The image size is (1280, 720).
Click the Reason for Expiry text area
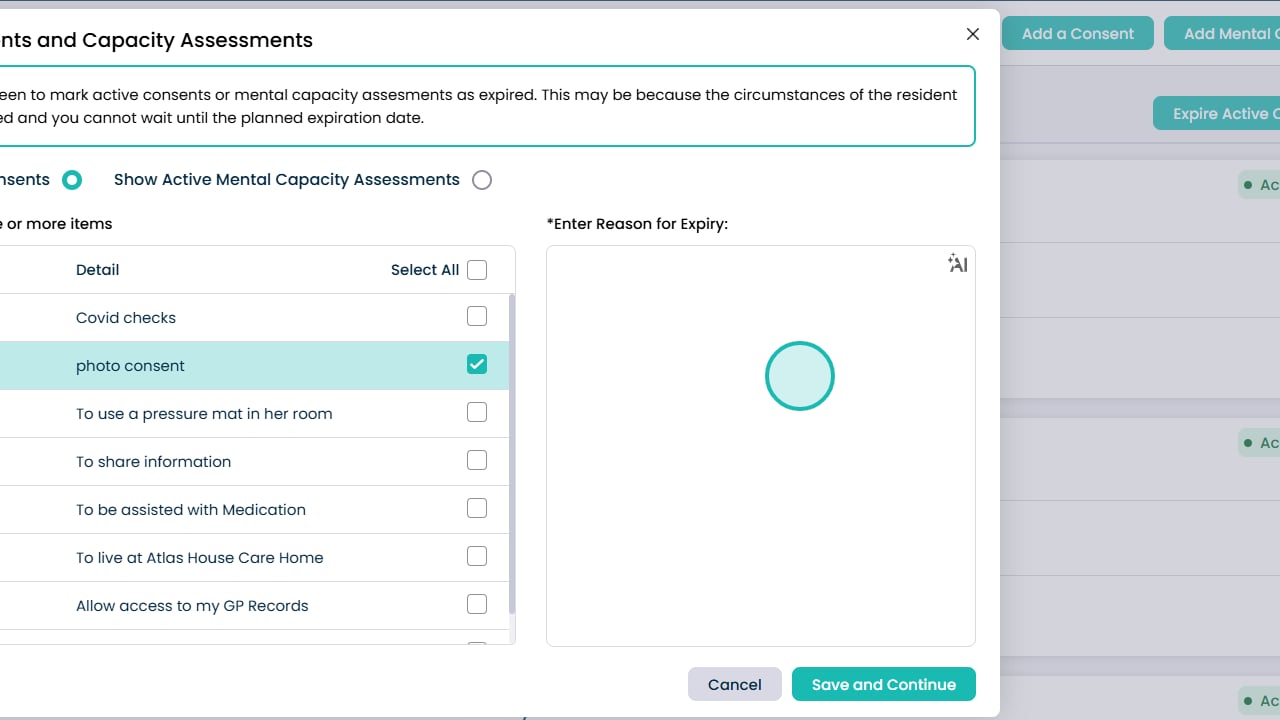point(760,500)
